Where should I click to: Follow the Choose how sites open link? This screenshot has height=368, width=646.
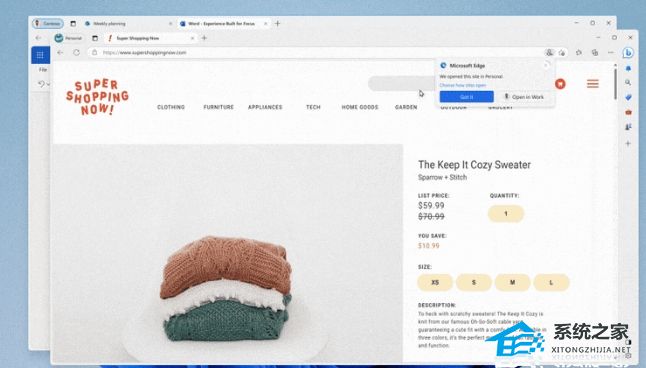click(x=463, y=85)
